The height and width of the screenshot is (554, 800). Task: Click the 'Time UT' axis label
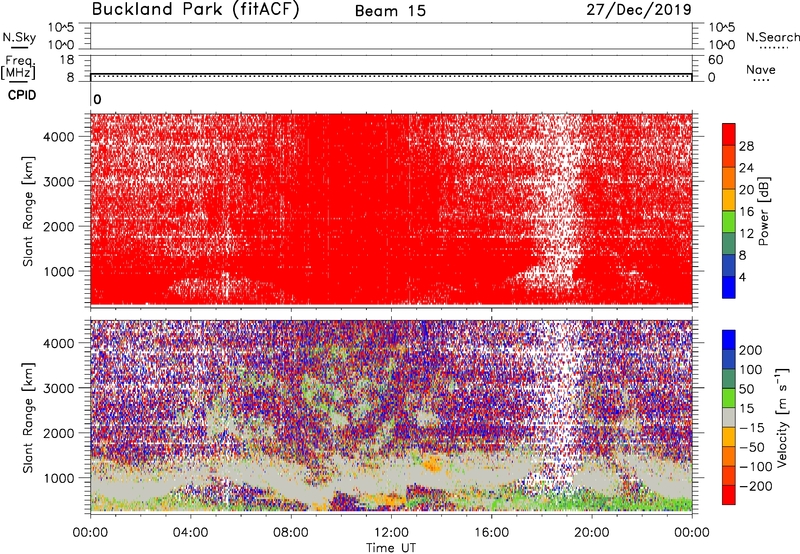[391, 548]
